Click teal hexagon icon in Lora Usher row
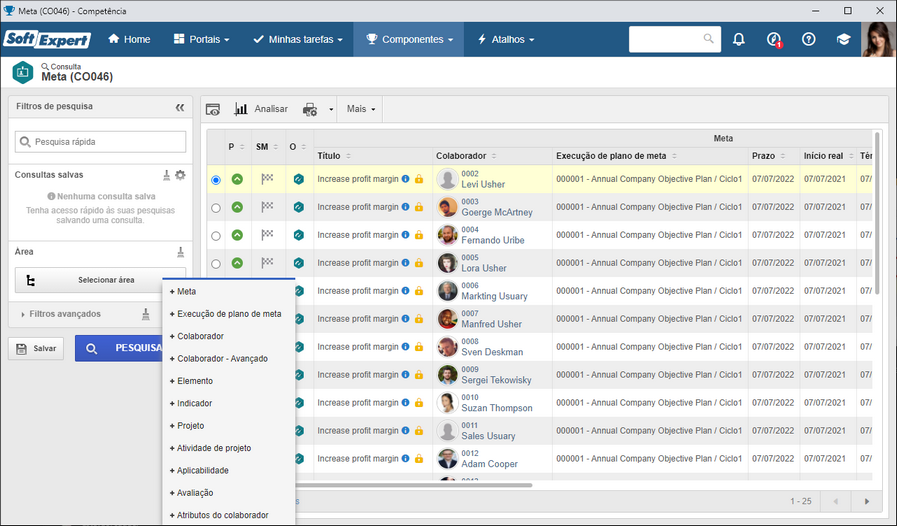Viewport: 897px width, 526px height. coord(299,263)
